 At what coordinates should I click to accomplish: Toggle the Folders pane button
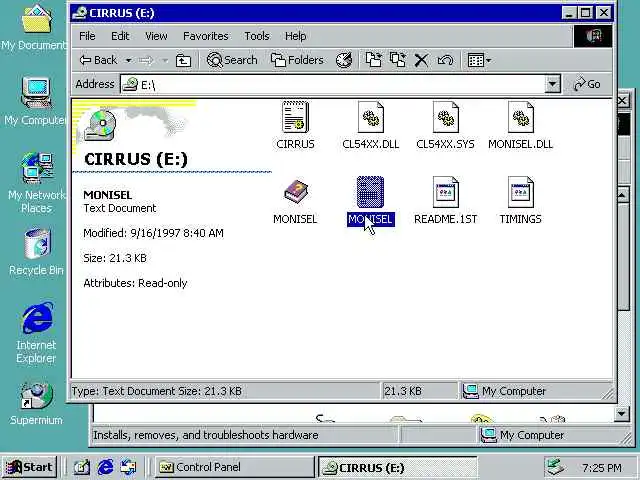pyautogui.click(x=297, y=60)
